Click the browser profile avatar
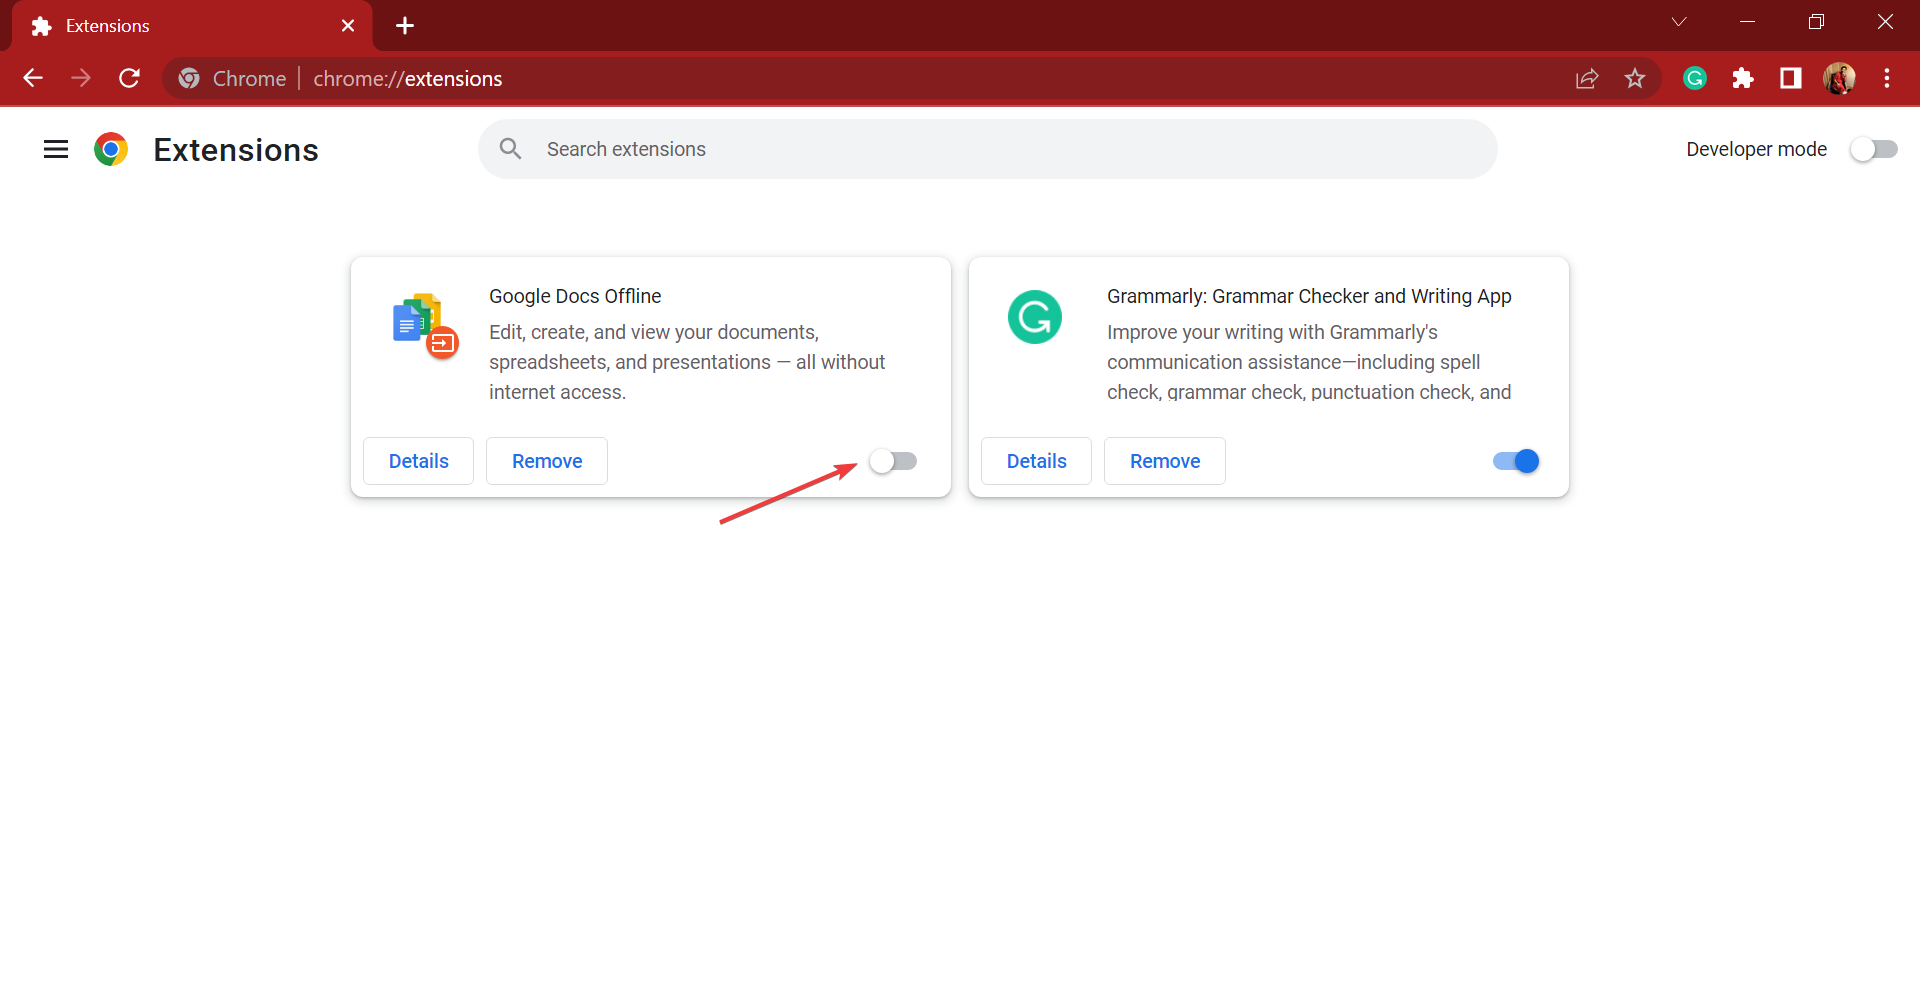Viewport: 1920px width, 1008px height. pos(1840,78)
